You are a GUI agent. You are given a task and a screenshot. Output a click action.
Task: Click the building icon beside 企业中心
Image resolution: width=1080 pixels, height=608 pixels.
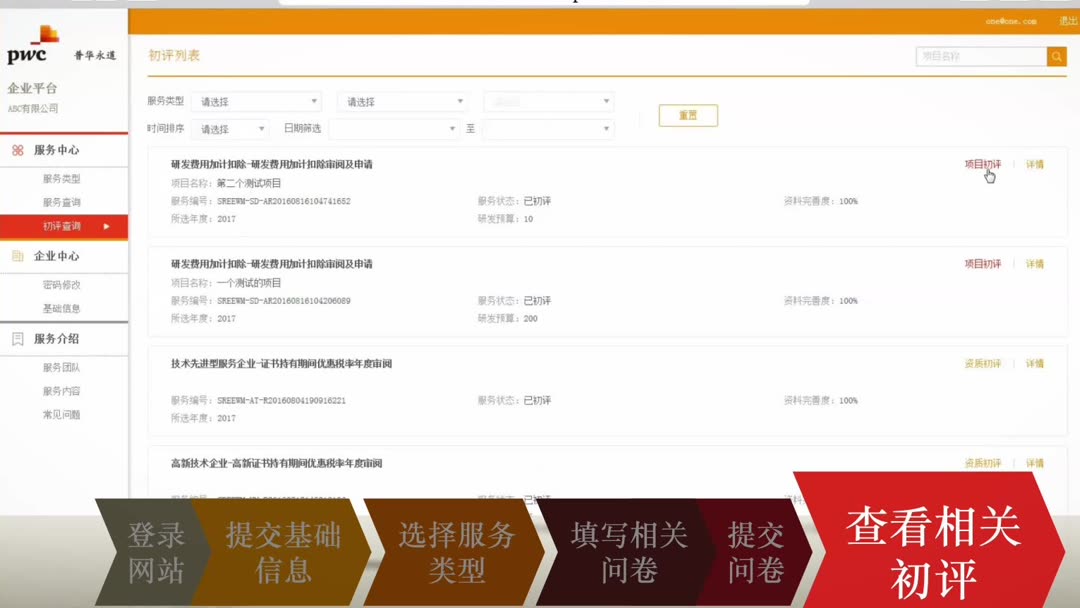click(17, 256)
